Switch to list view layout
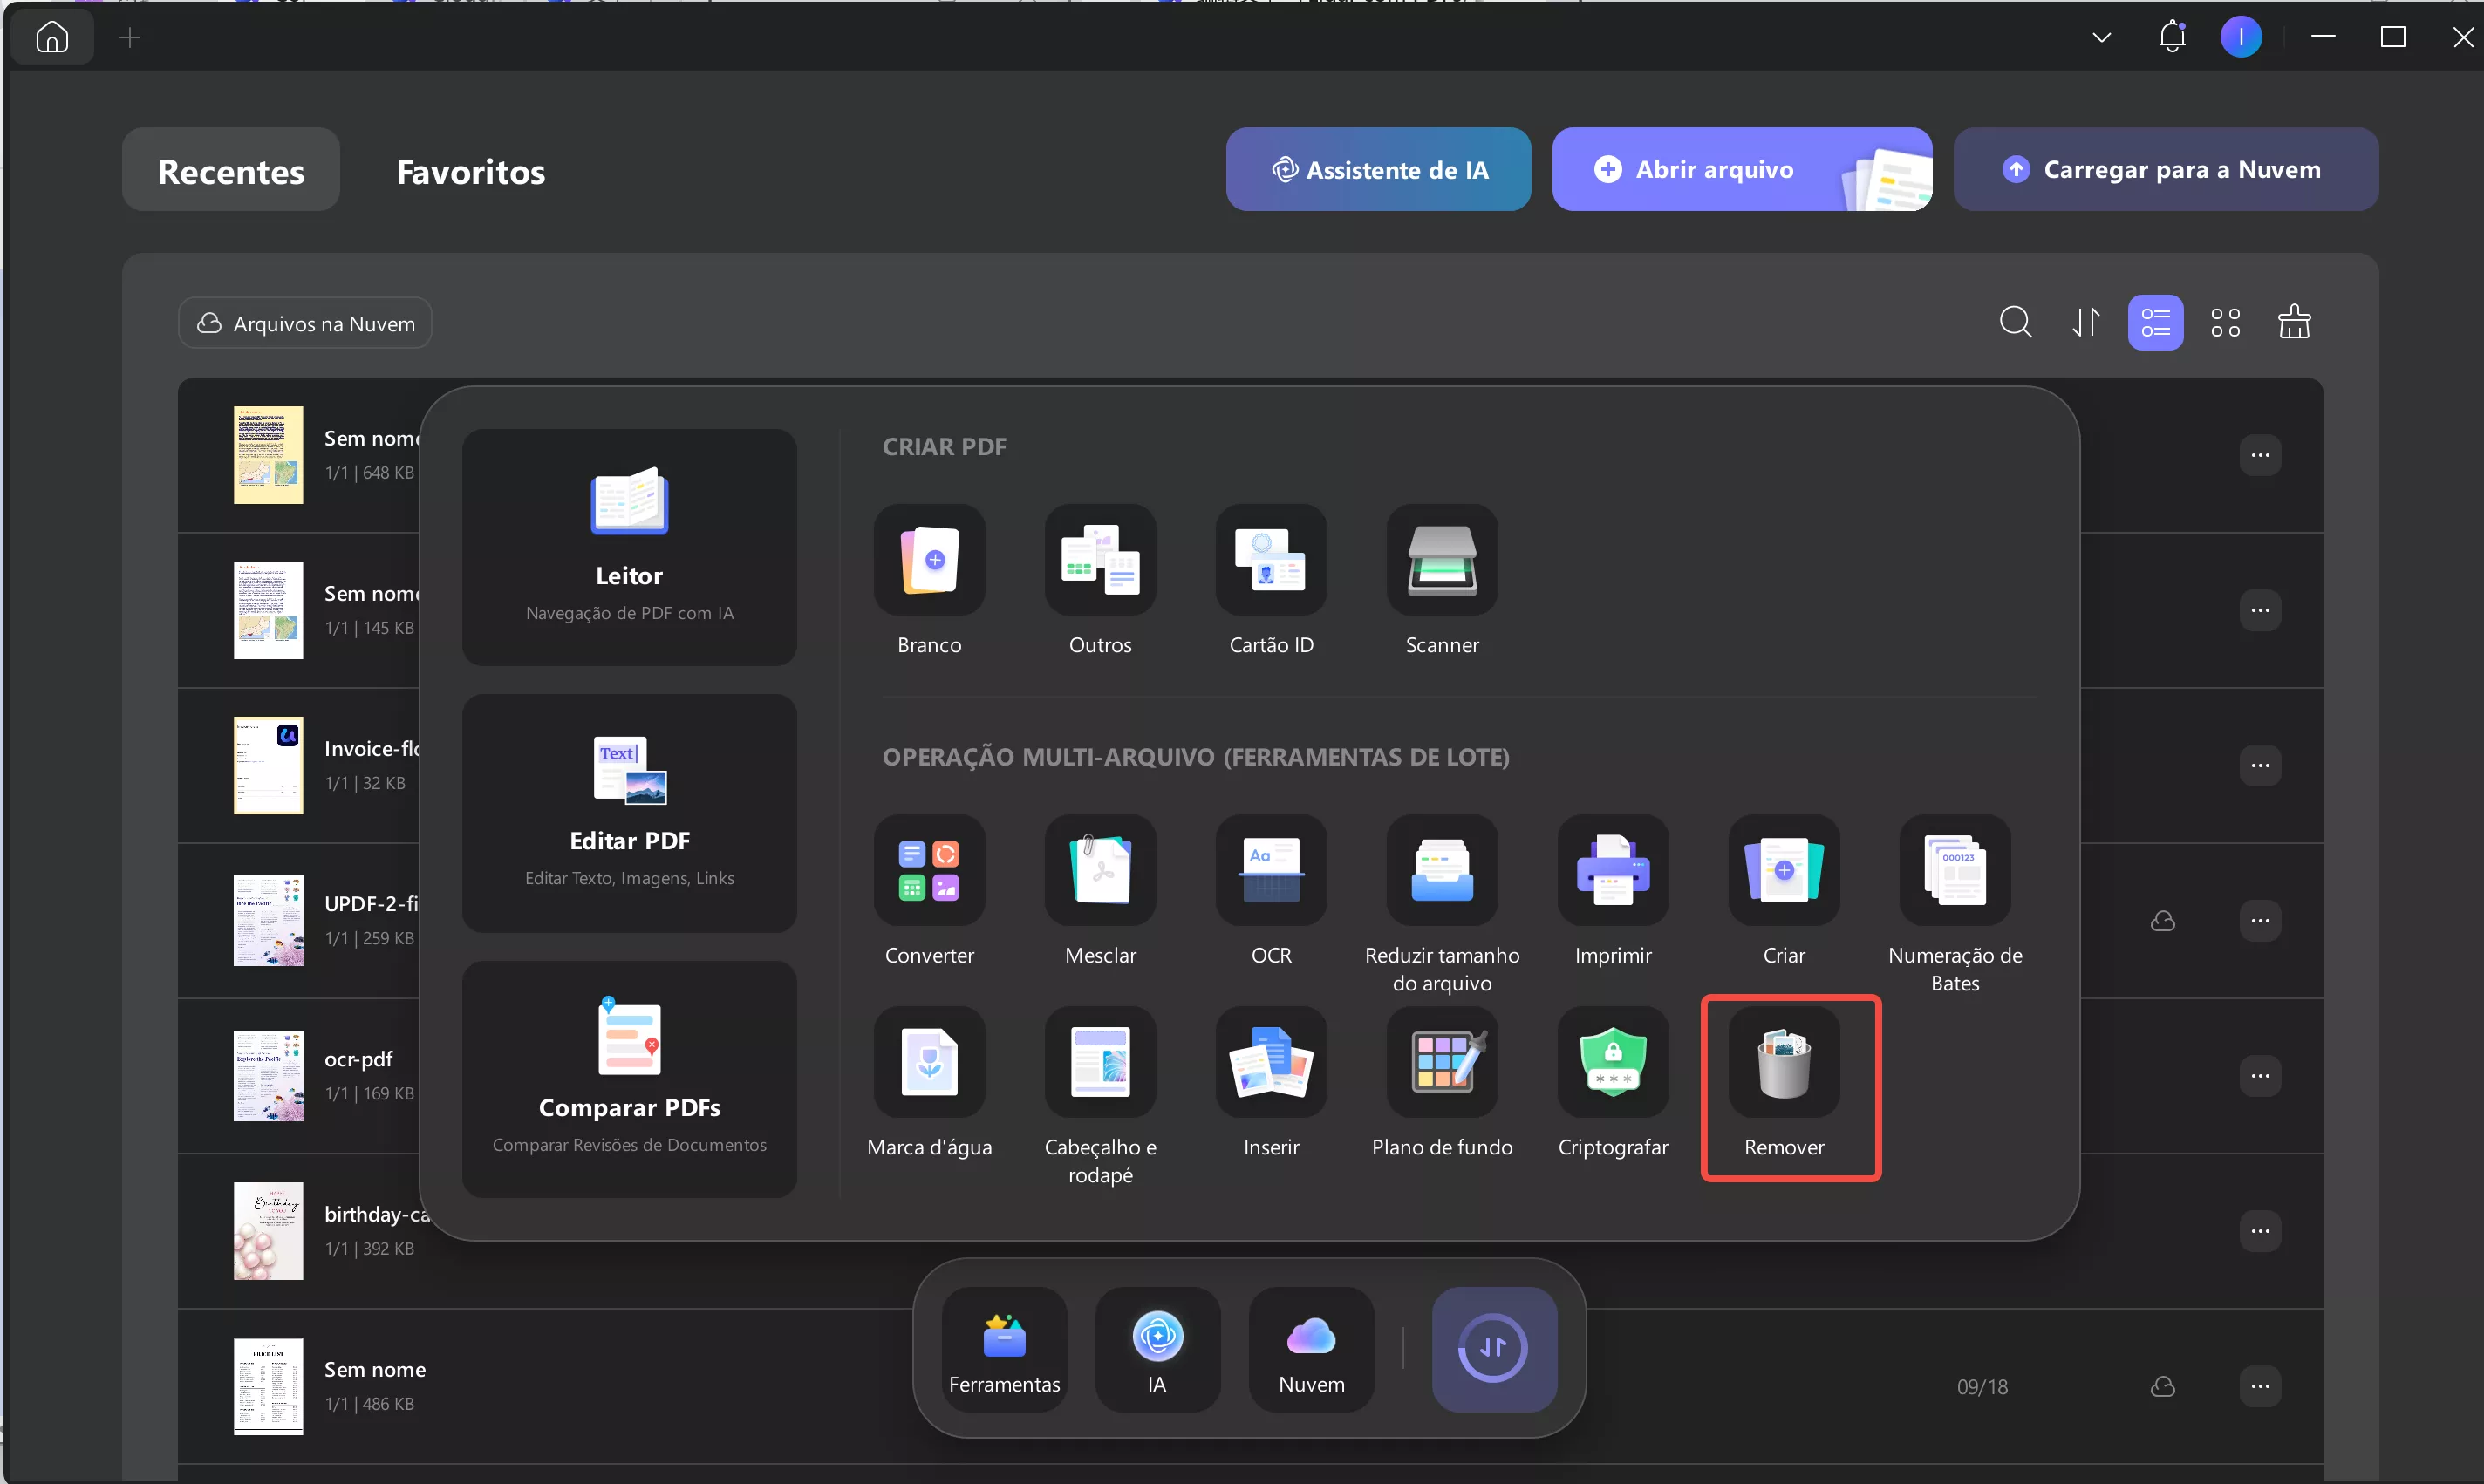This screenshot has width=2484, height=1484. pyautogui.click(x=2155, y=323)
